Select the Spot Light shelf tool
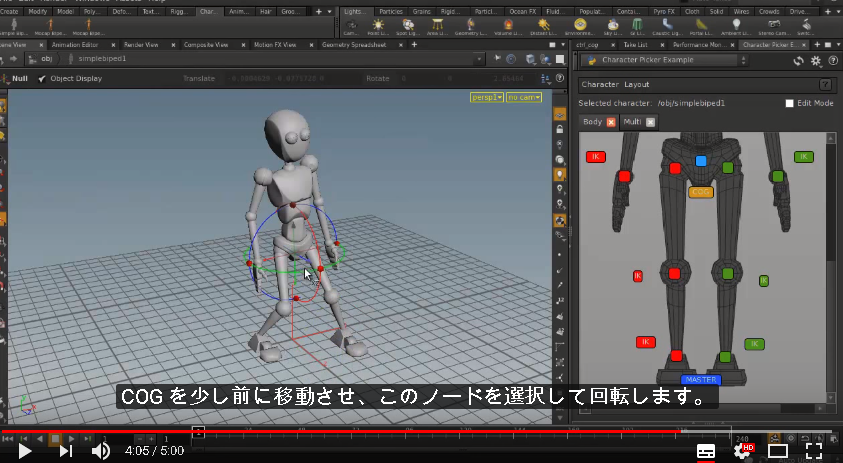The height and width of the screenshot is (463, 843). [408, 26]
